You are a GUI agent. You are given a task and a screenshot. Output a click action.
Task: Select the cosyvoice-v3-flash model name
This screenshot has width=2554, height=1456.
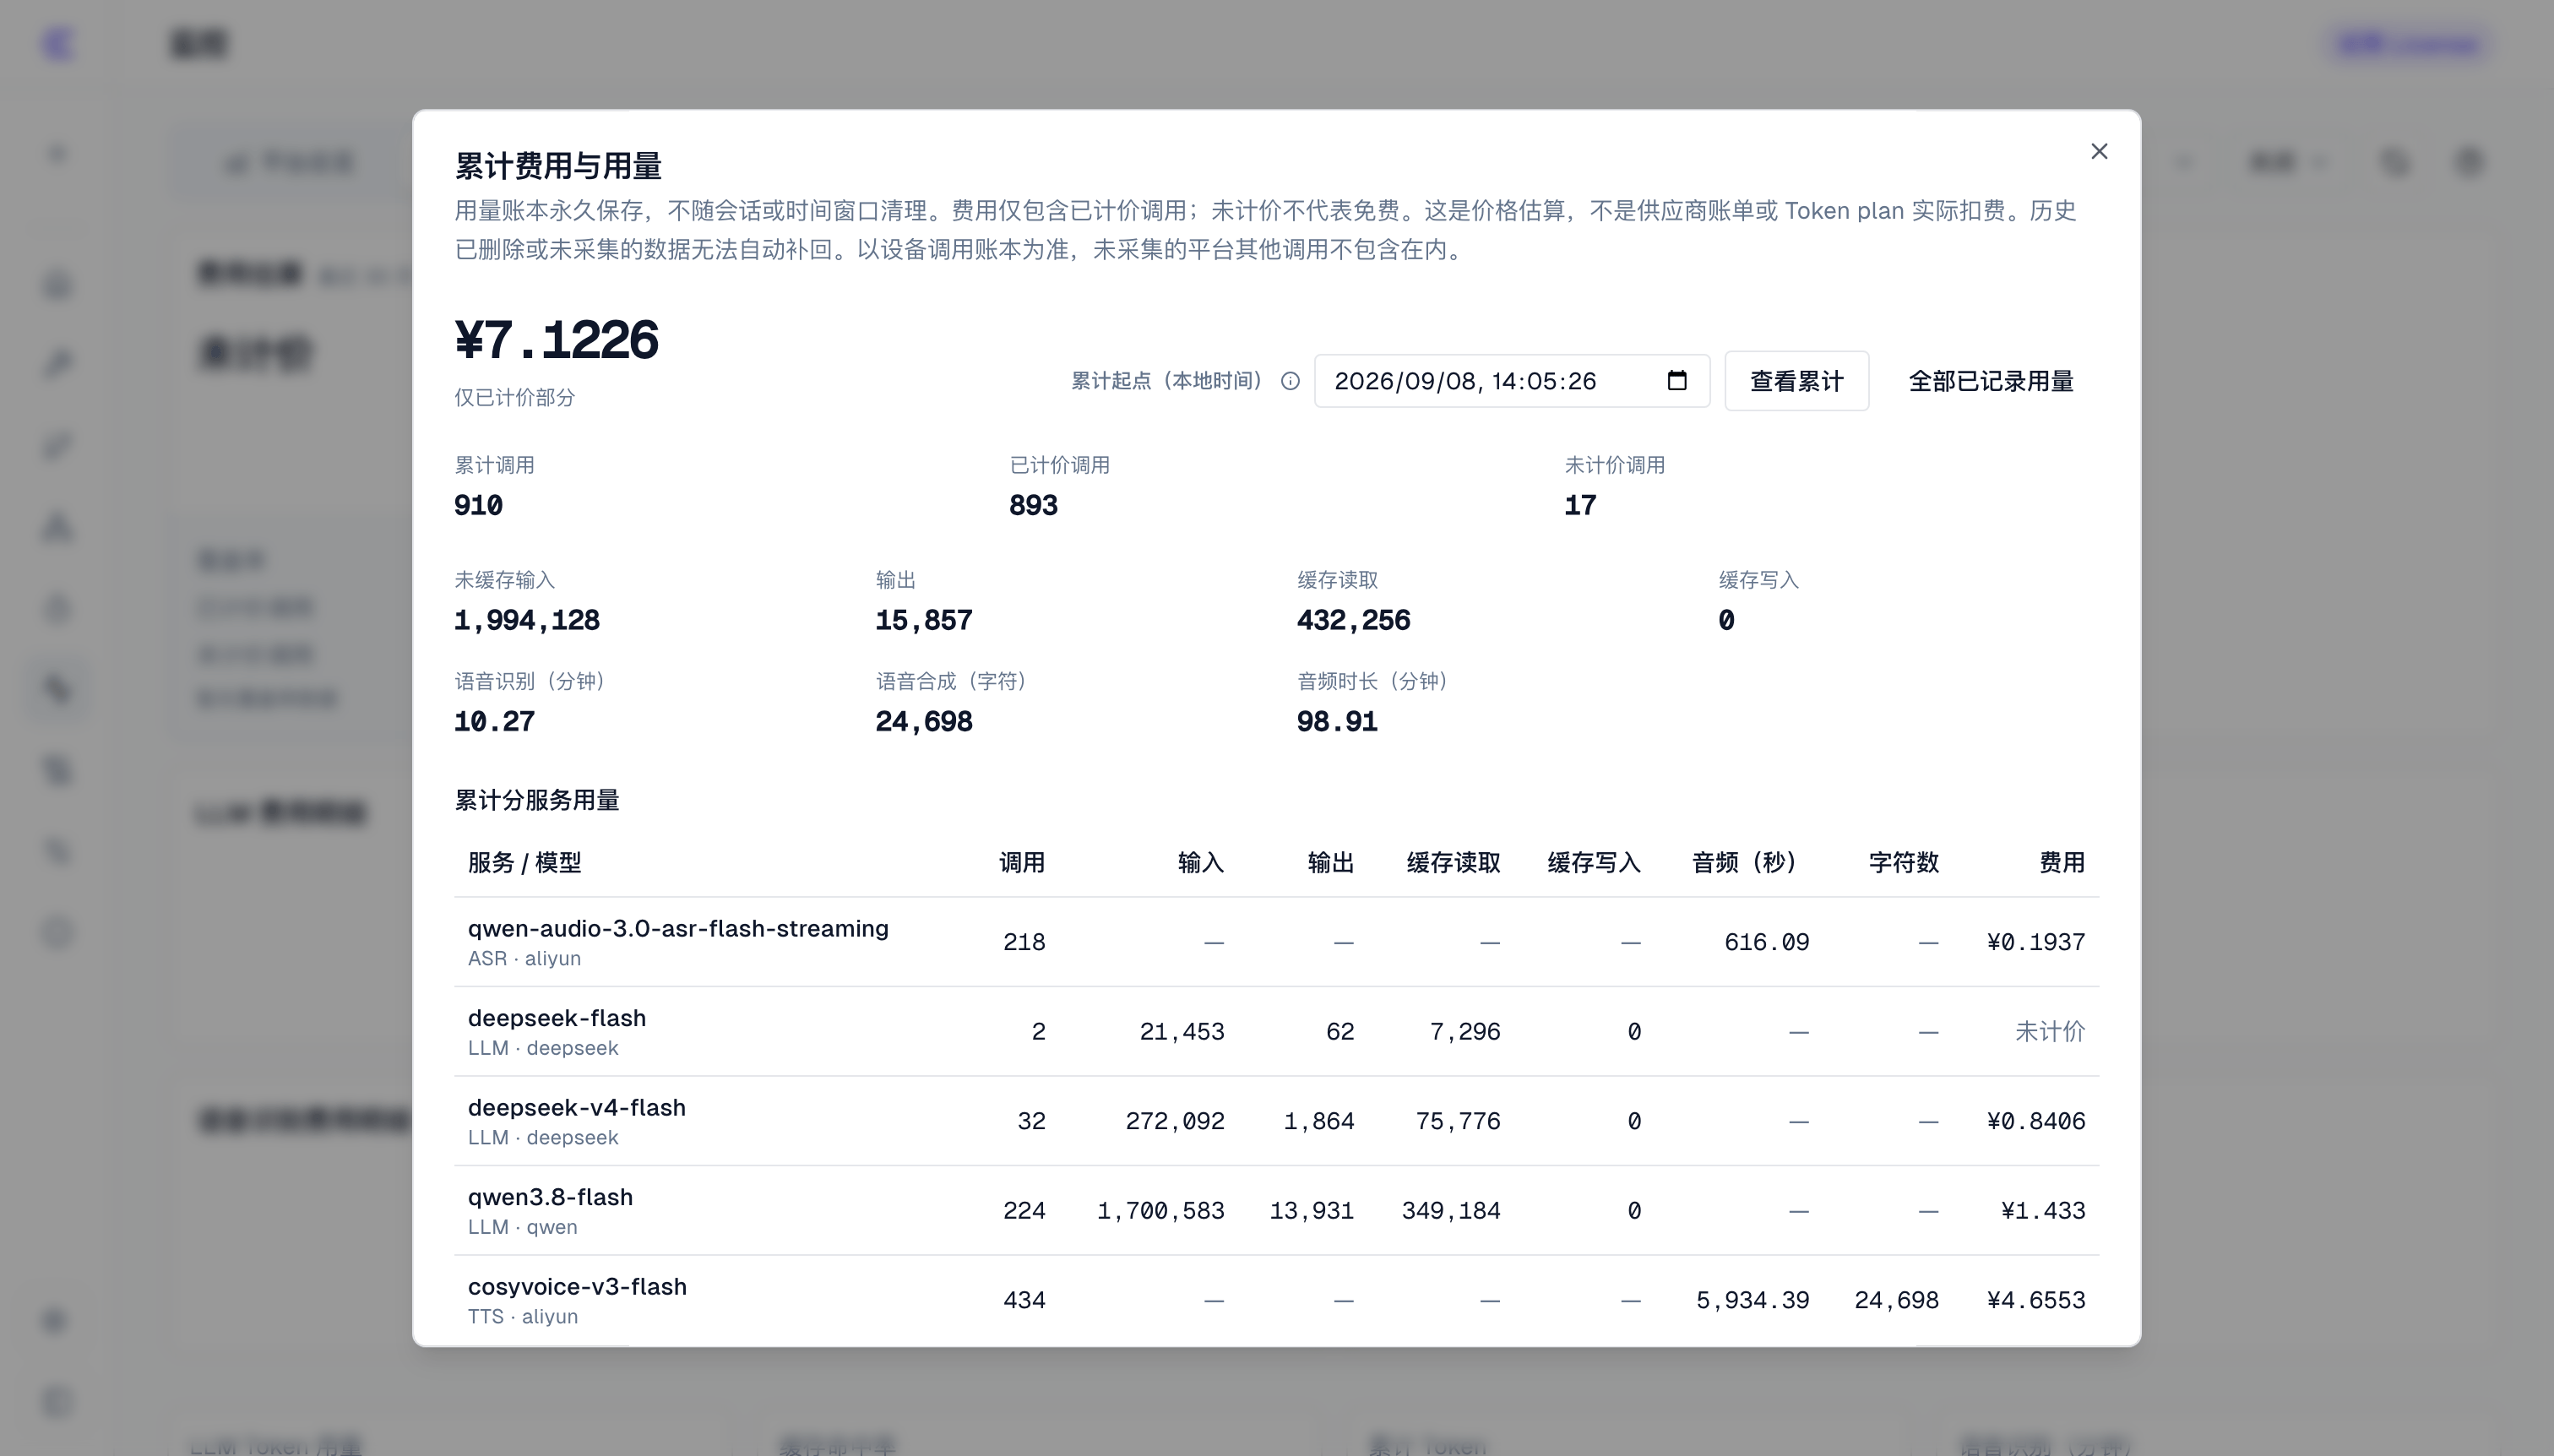577,1286
